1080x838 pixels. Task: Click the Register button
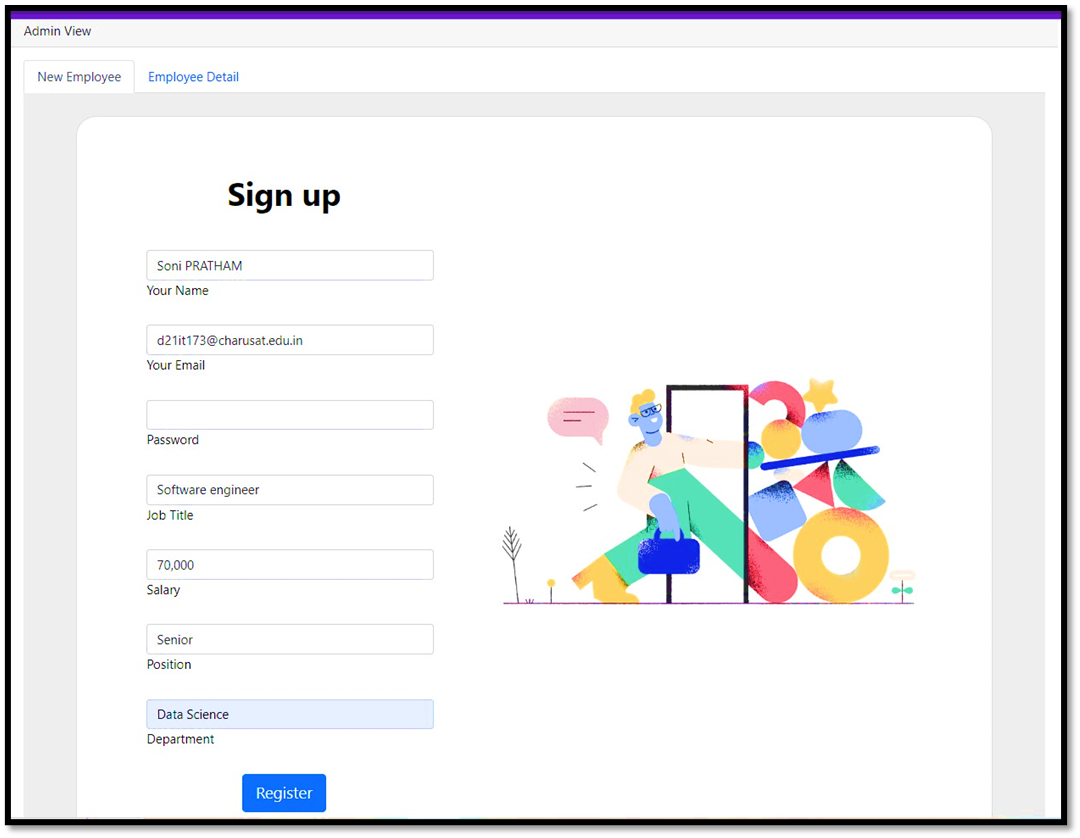pos(284,793)
